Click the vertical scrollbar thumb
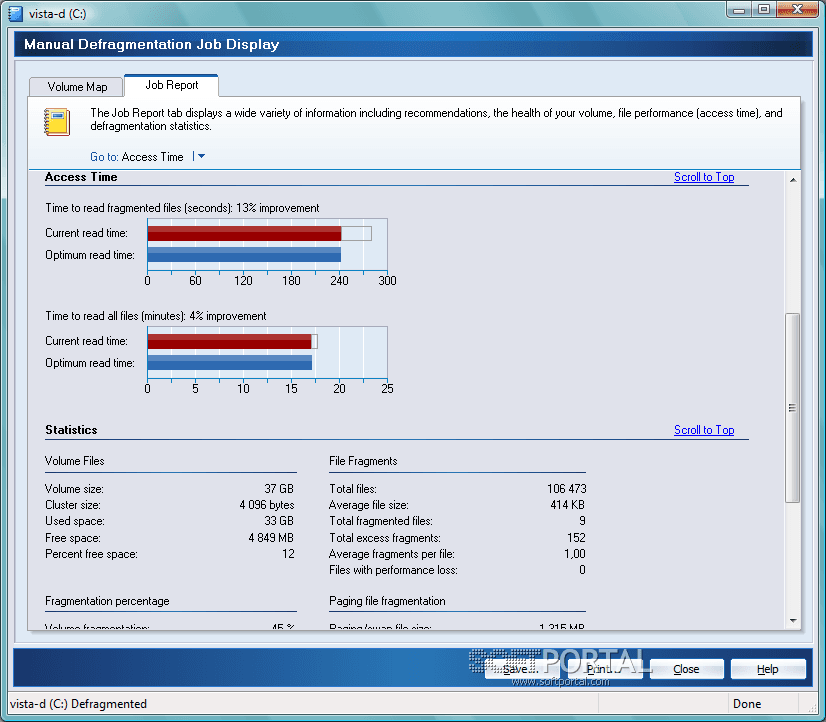The width and height of the screenshot is (826, 722). (792, 408)
